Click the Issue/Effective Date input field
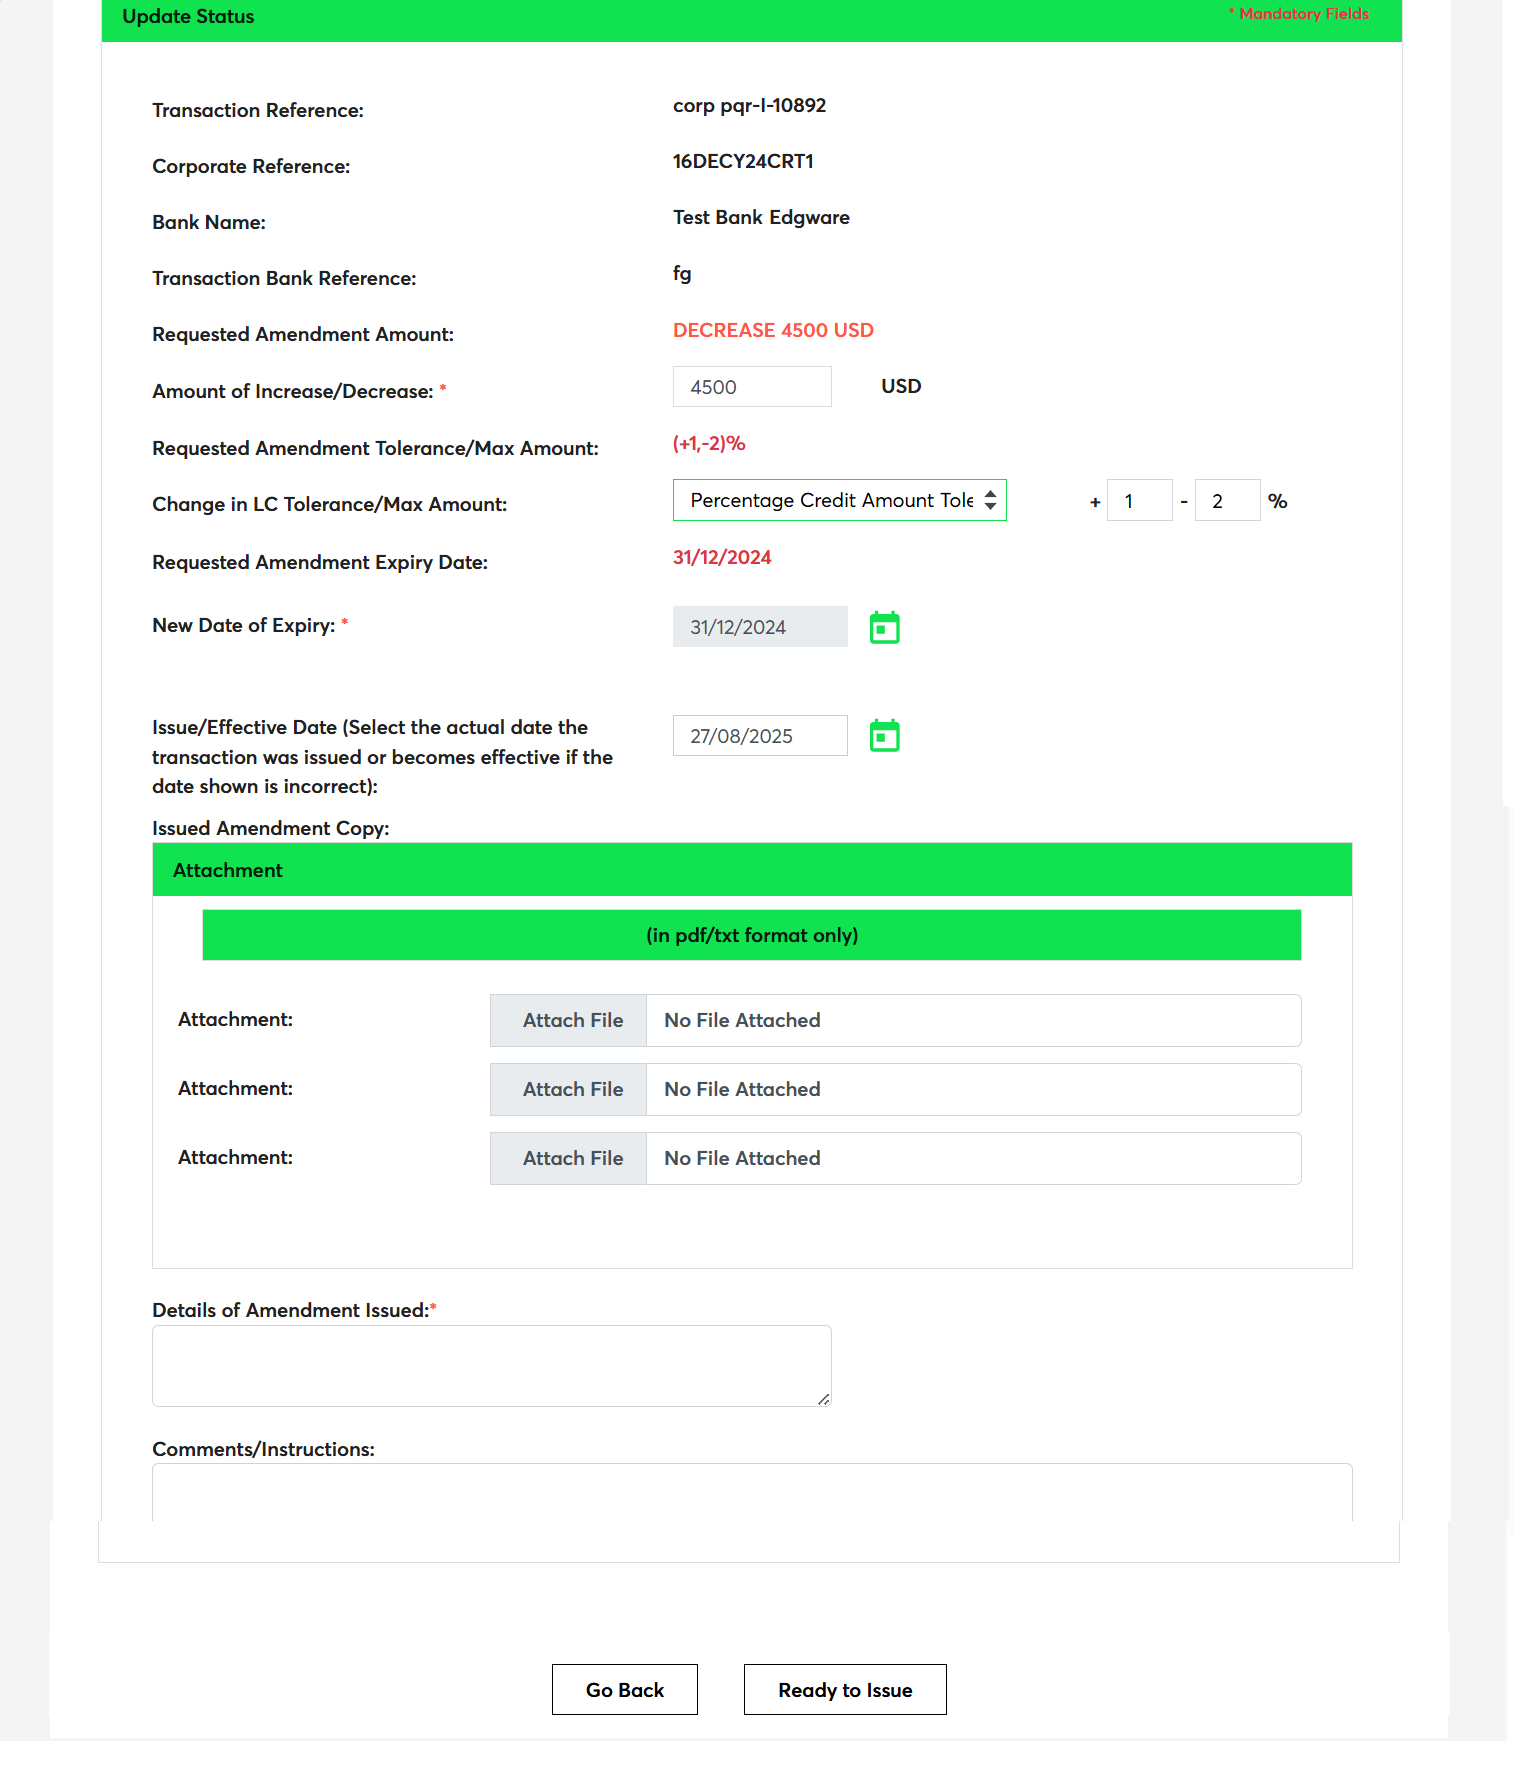Screen dimensions: 1524x1776 pos(760,736)
